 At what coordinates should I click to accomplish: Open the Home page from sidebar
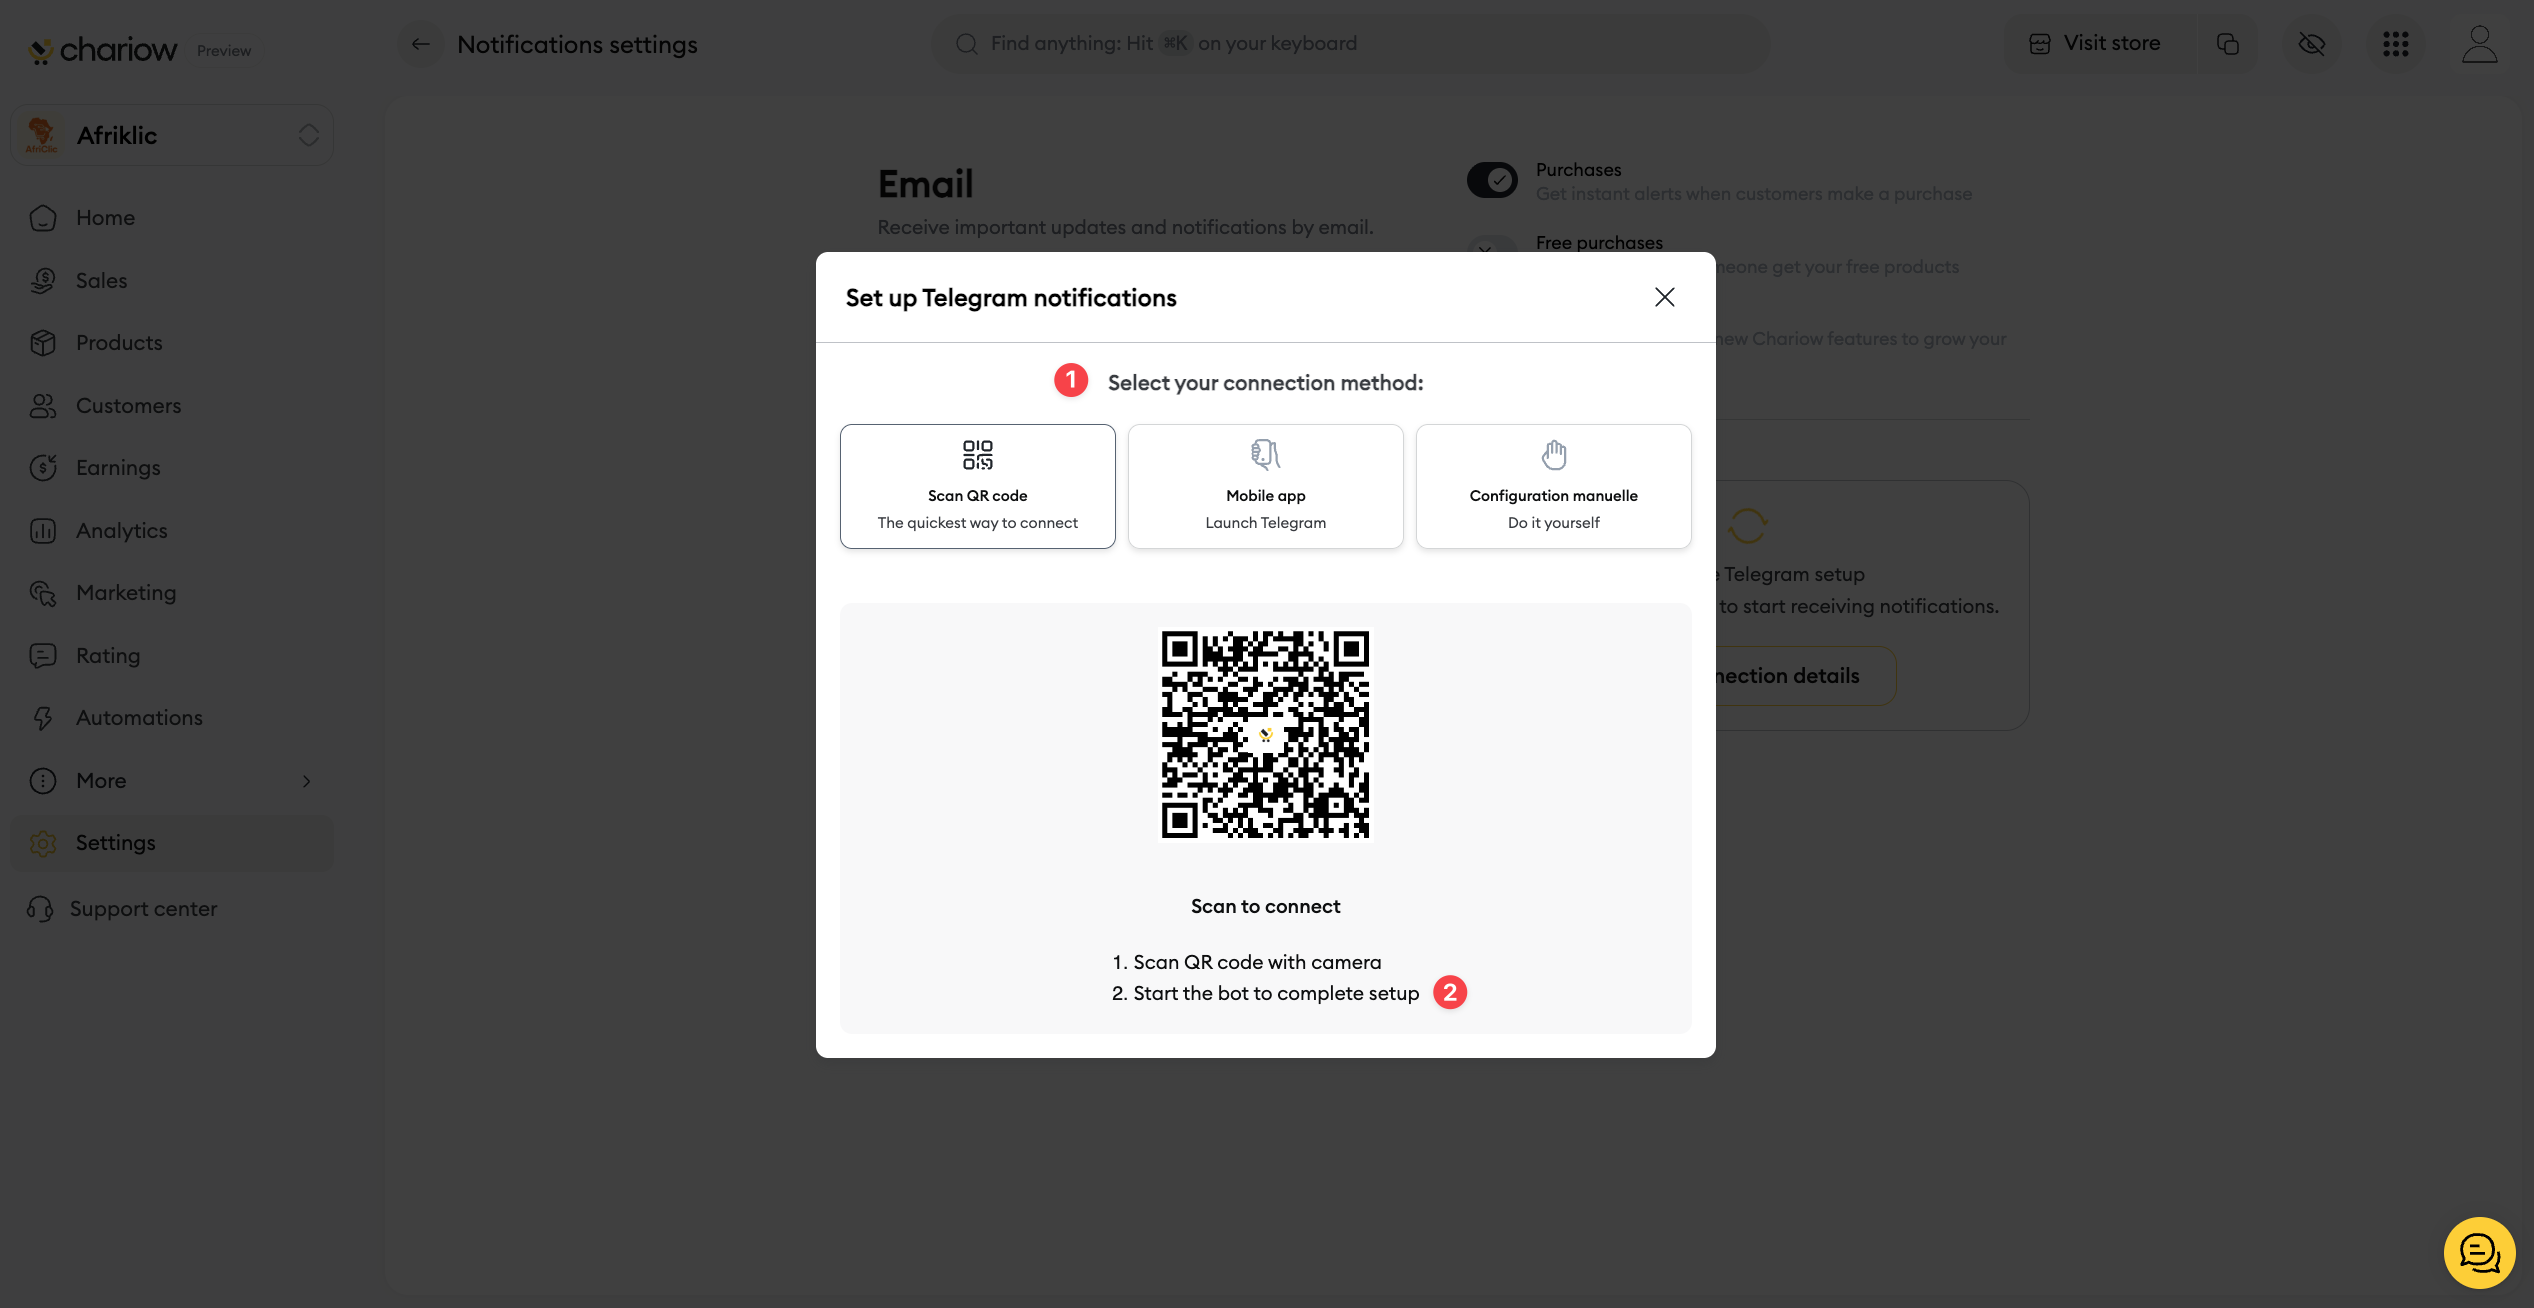click(x=105, y=218)
